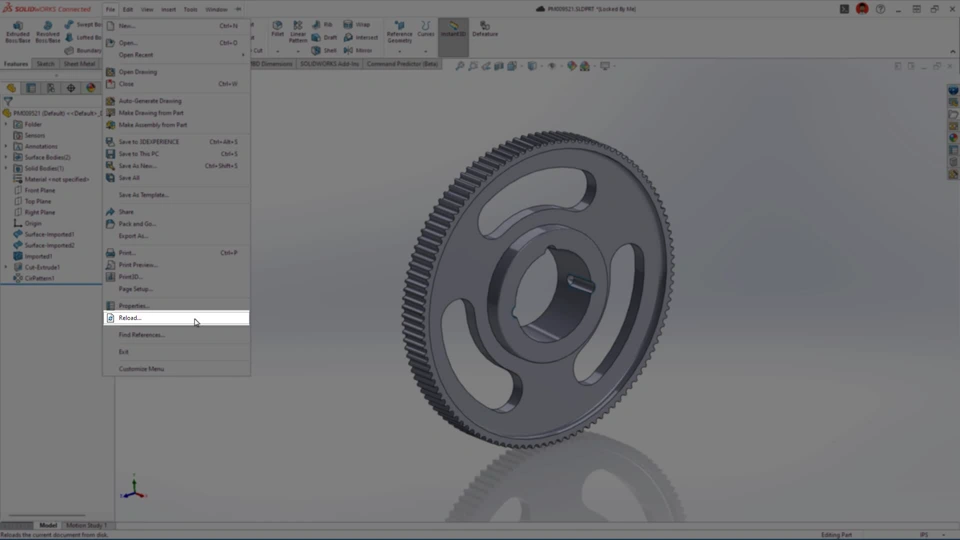The image size is (960, 540).
Task: Click Customize Menu at bottom
Action: click(176, 369)
